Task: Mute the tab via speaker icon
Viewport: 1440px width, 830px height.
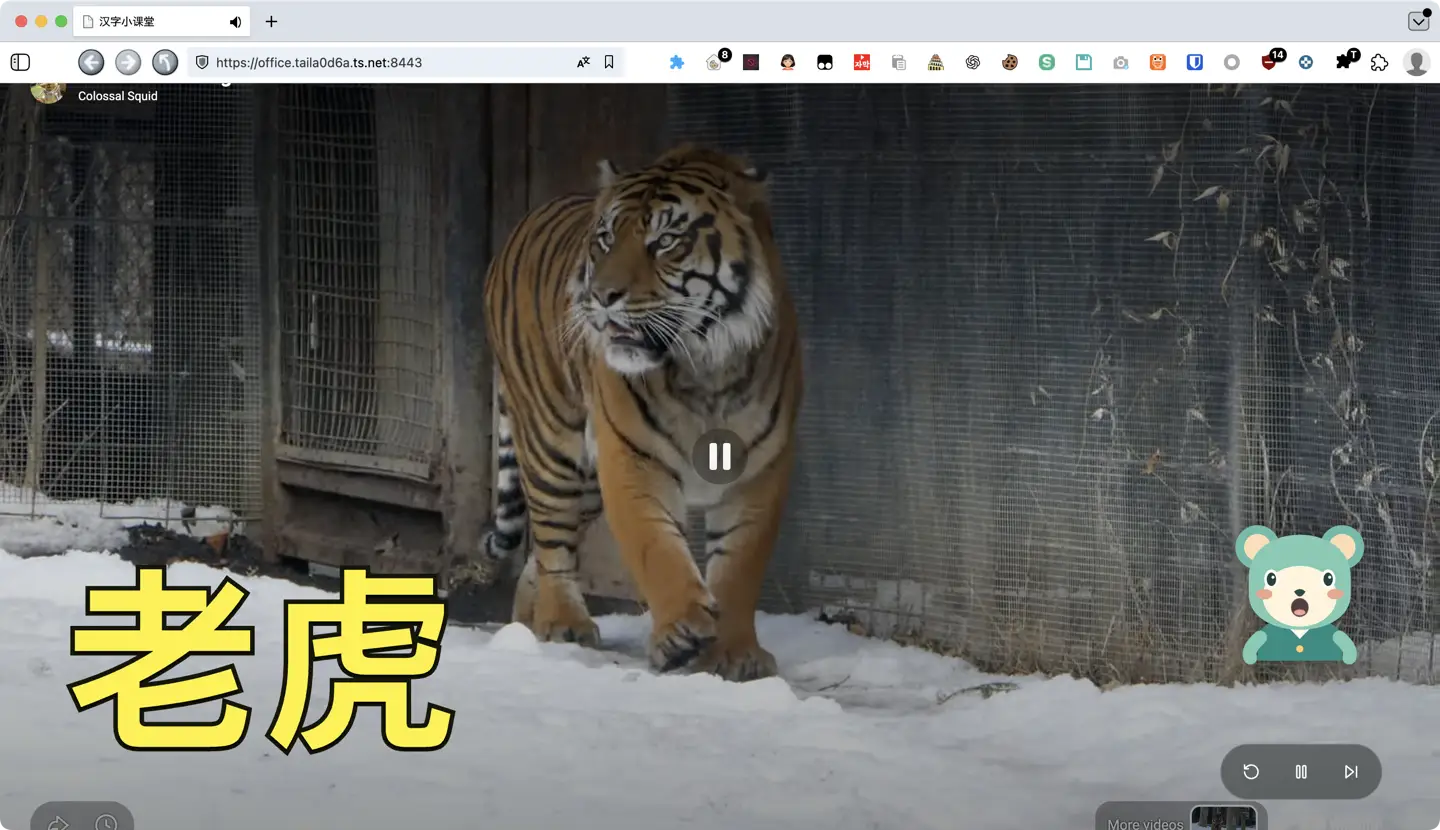Action: pos(235,21)
